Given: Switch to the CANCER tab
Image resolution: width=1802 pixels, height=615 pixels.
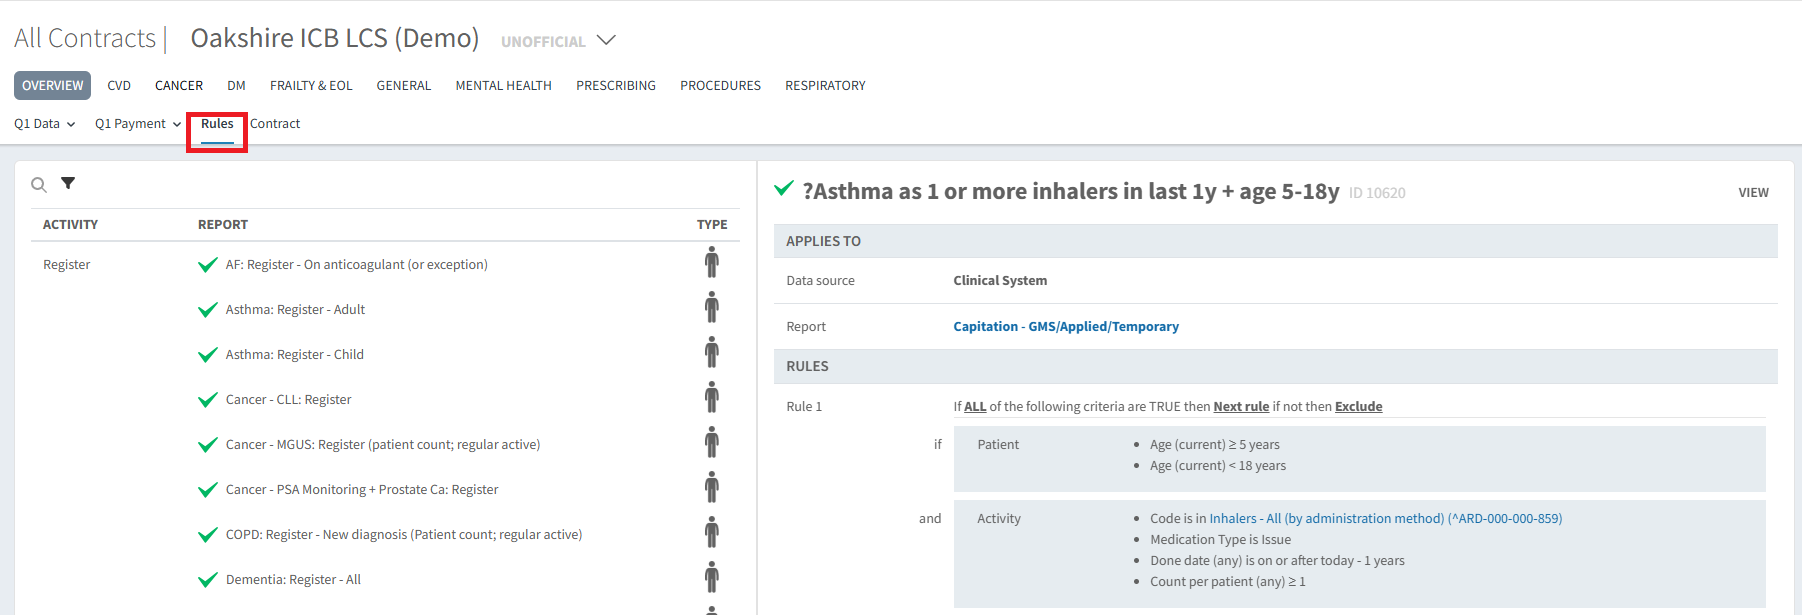Looking at the screenshot, I should [x=179, y=85].
